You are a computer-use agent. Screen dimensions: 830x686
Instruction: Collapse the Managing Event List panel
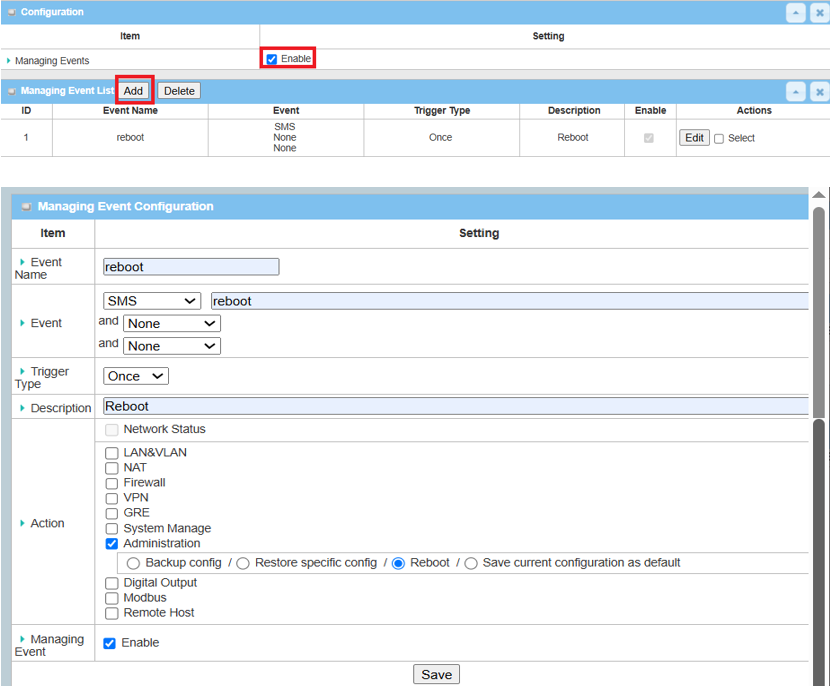795,92
